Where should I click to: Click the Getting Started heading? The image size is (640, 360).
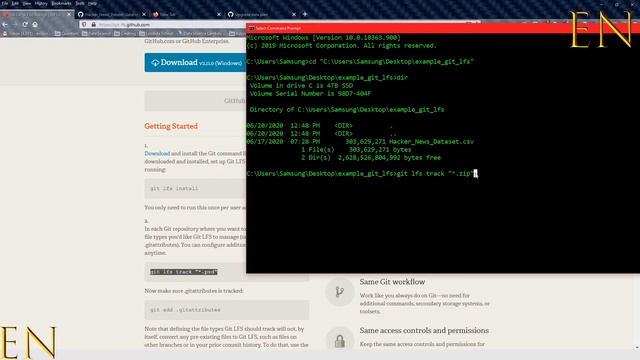click(x=171, y=126)
